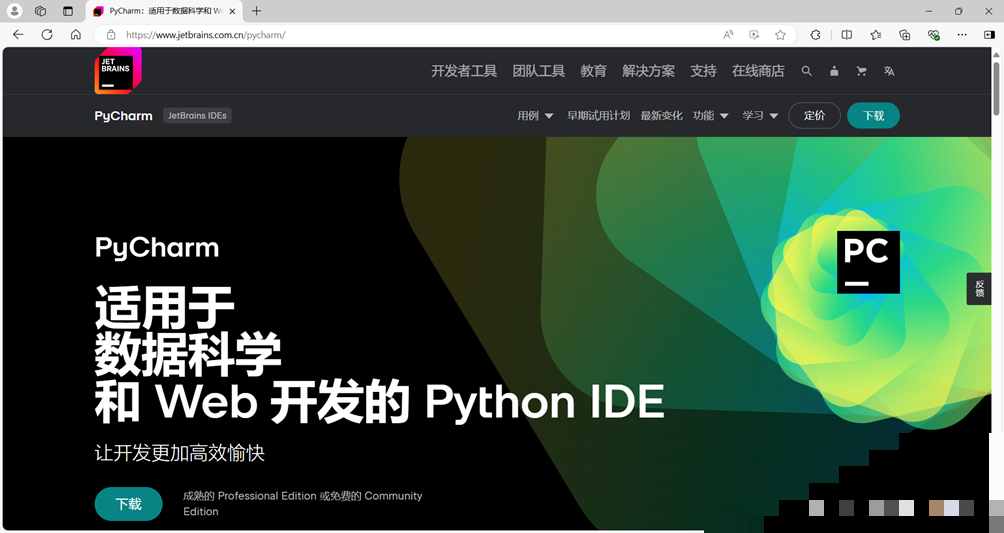Go to browser Home icon

76,35
